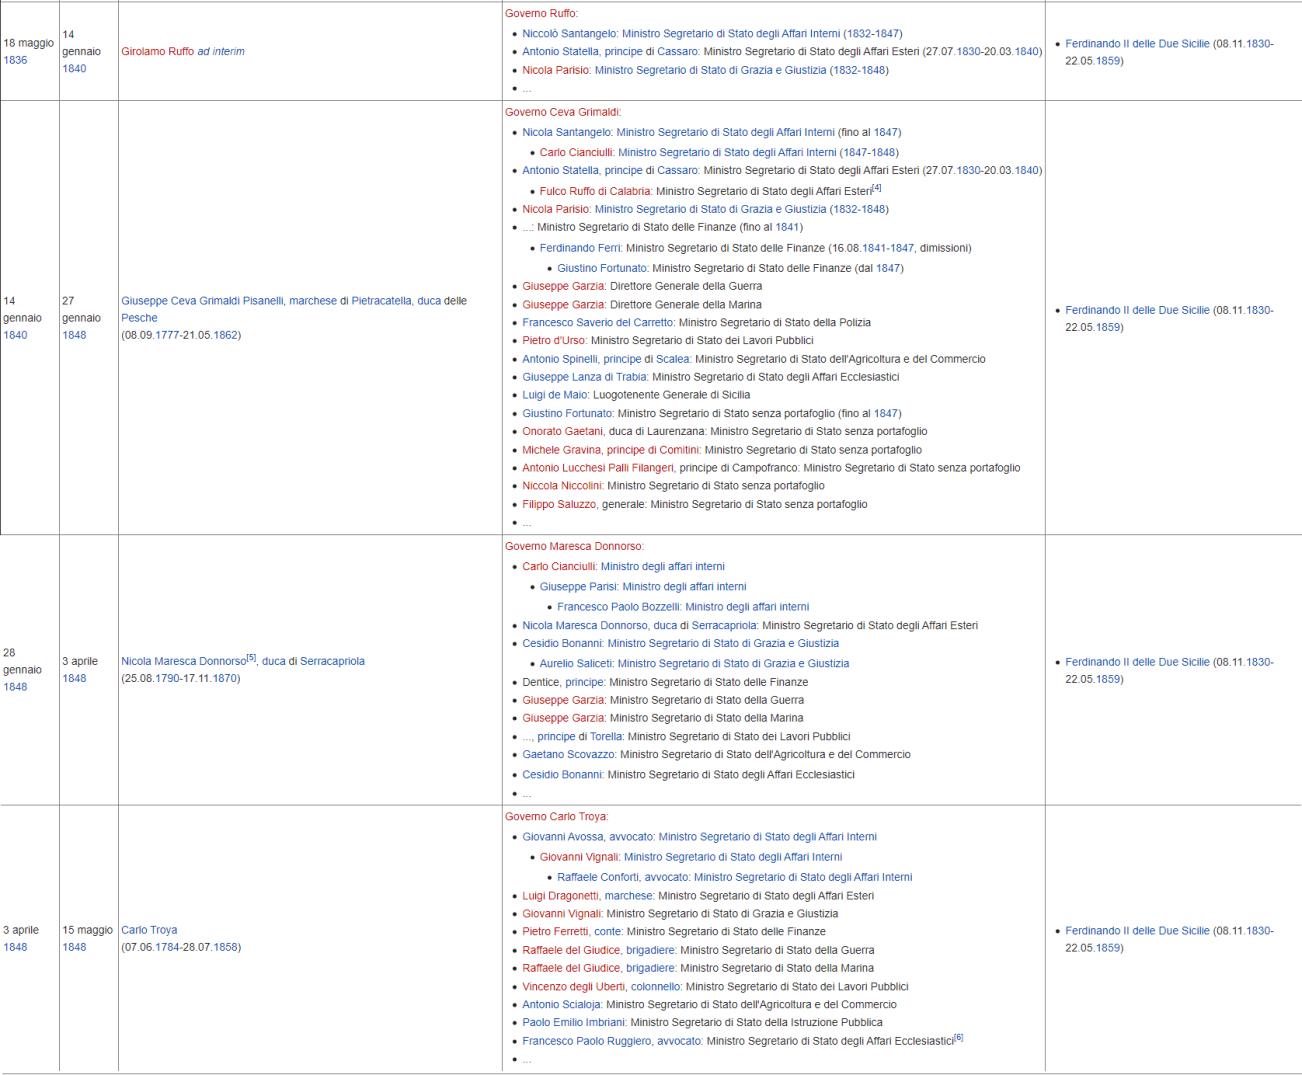
Task: Click the Ferdinando Ferri link
Action: coord(580,248)
